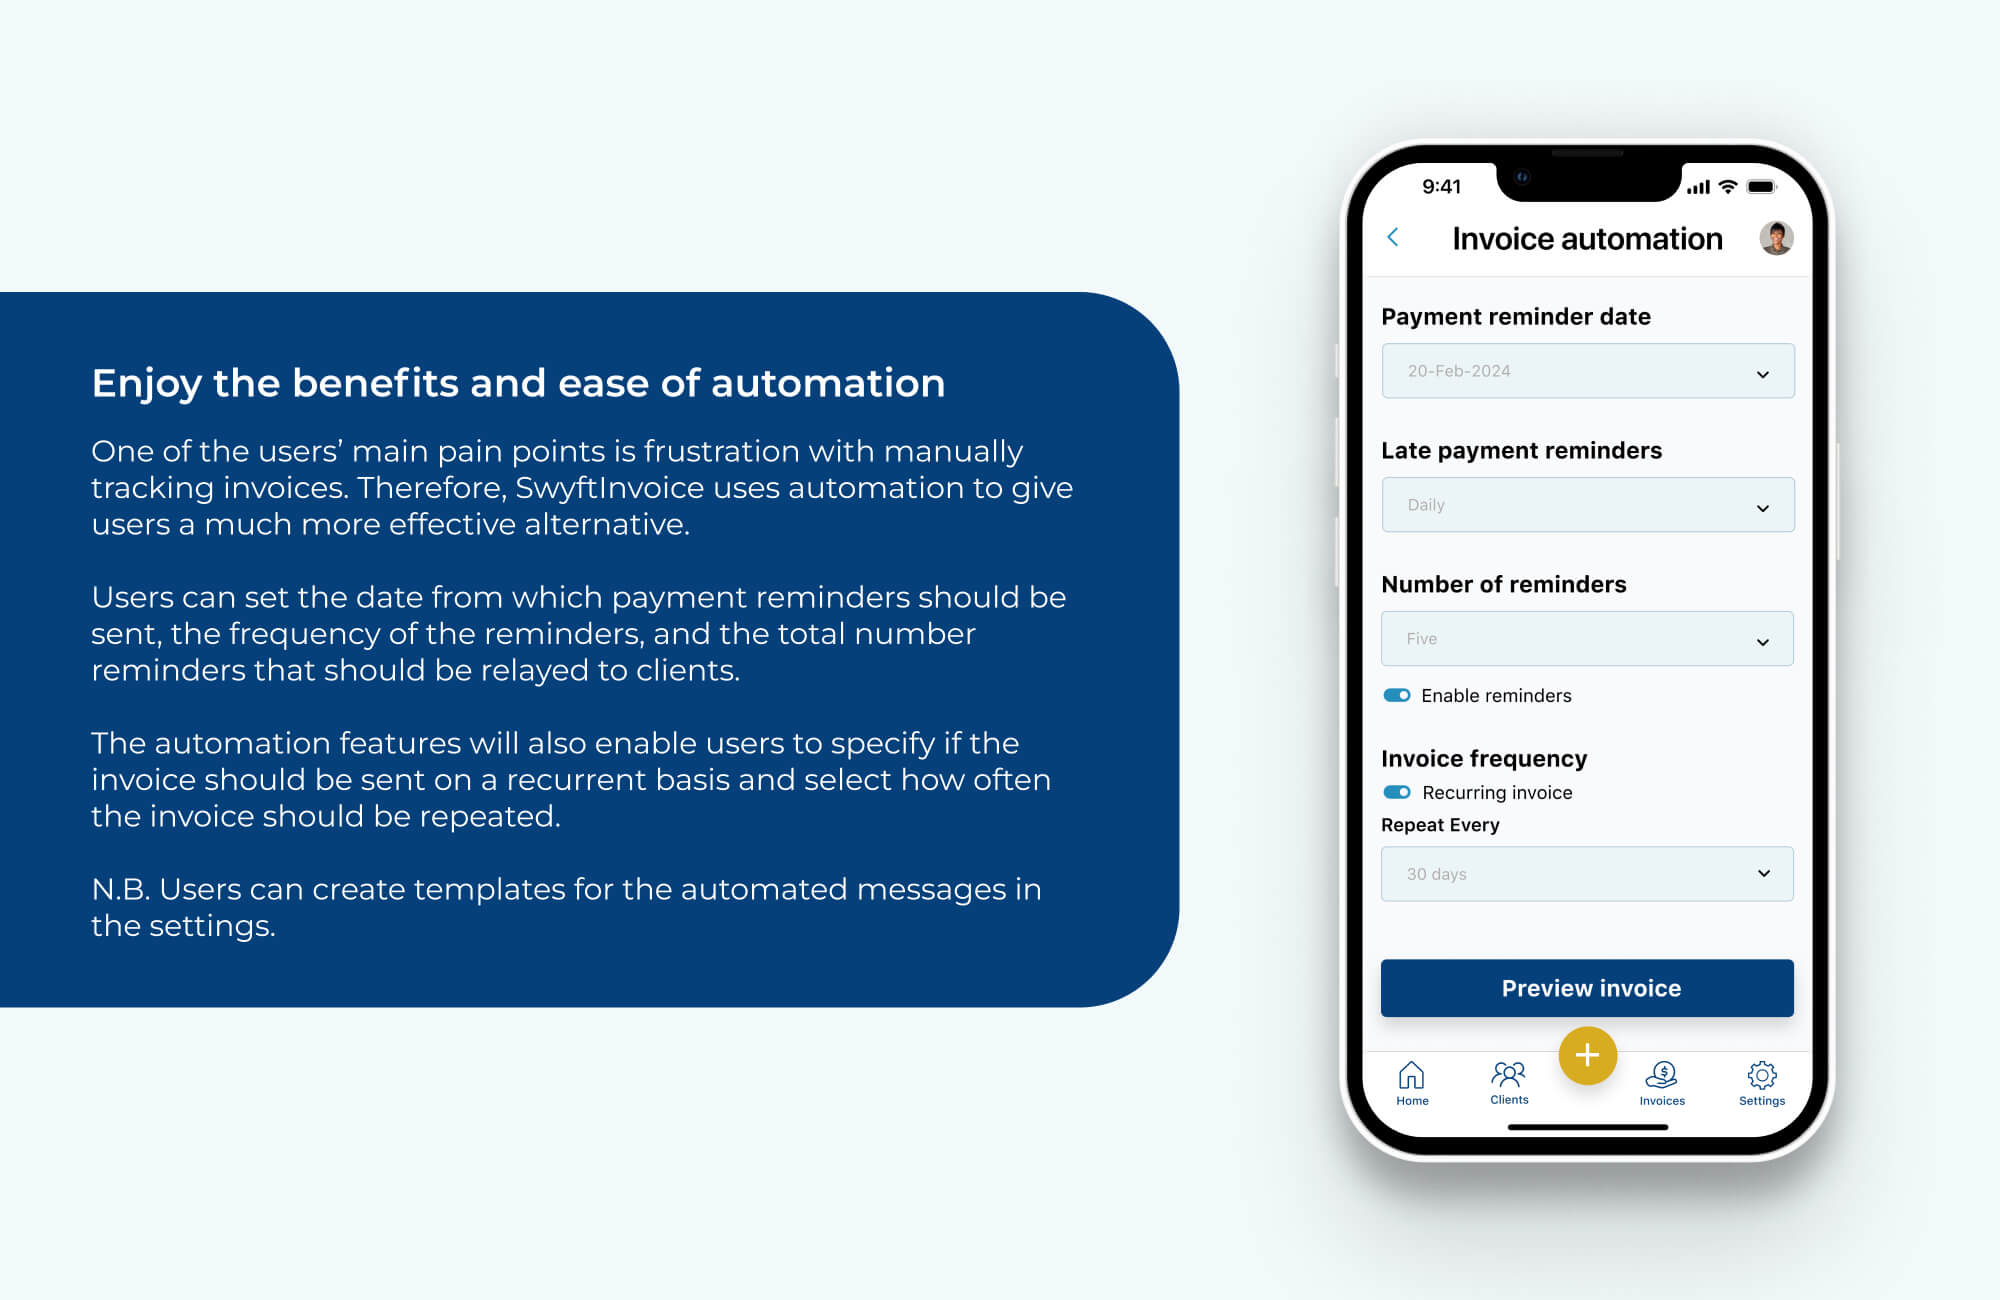Select the Number of reminders menu
This screenshot has height=1300, width=2000.
[x=1586, y=638]
